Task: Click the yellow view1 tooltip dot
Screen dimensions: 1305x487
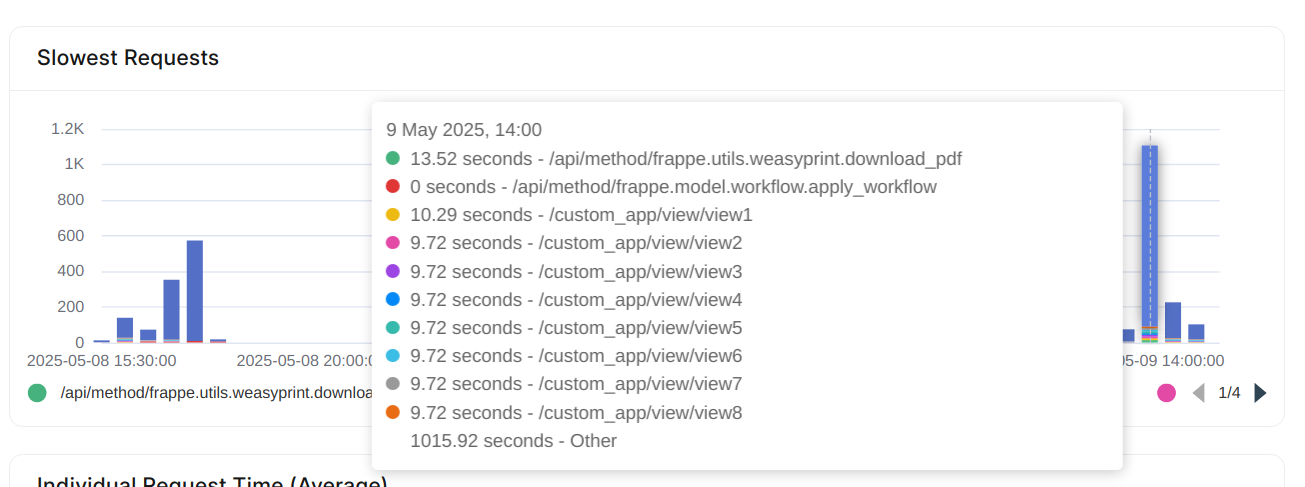Action: point(393,215)
